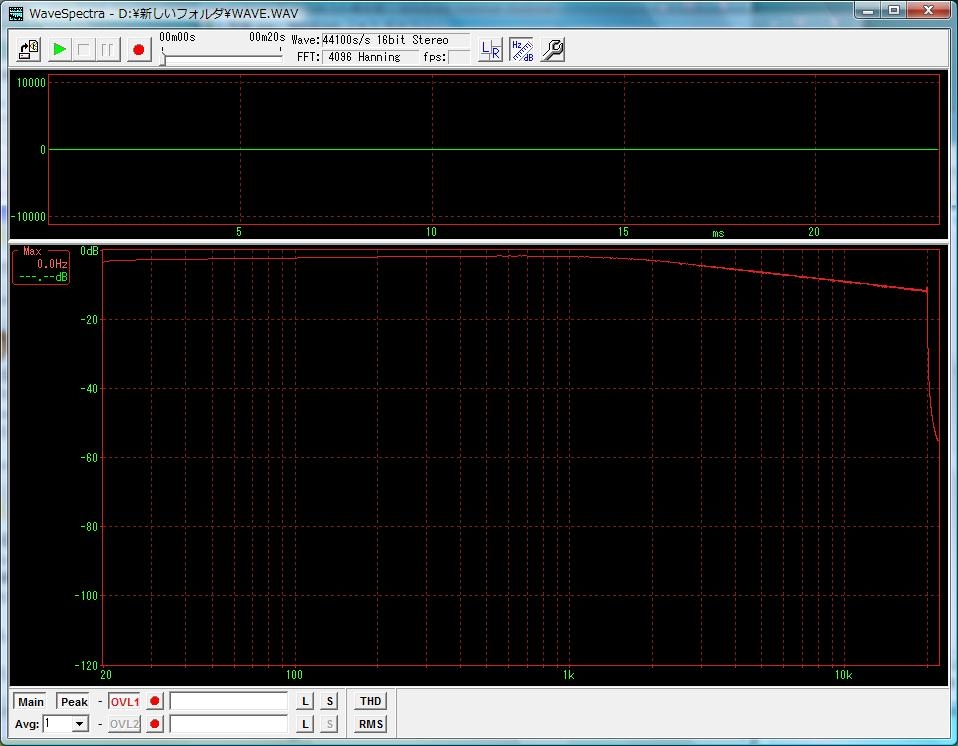Record overlay 2 with its red dot button

(x=155, y=724)
